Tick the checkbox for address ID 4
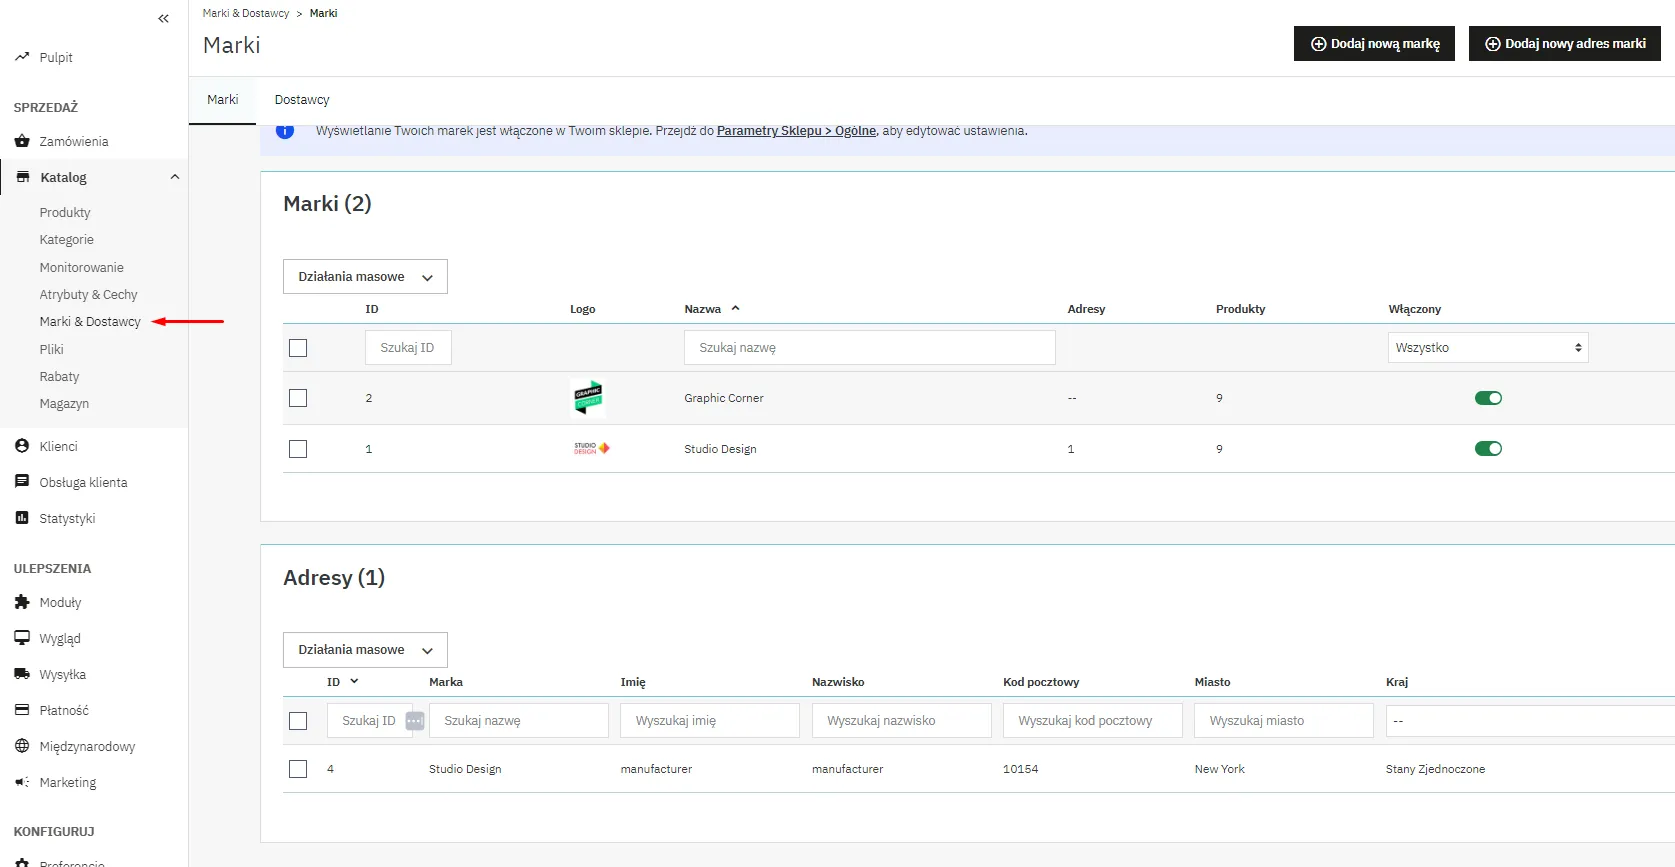1675x867 pixels. point(298,769)
